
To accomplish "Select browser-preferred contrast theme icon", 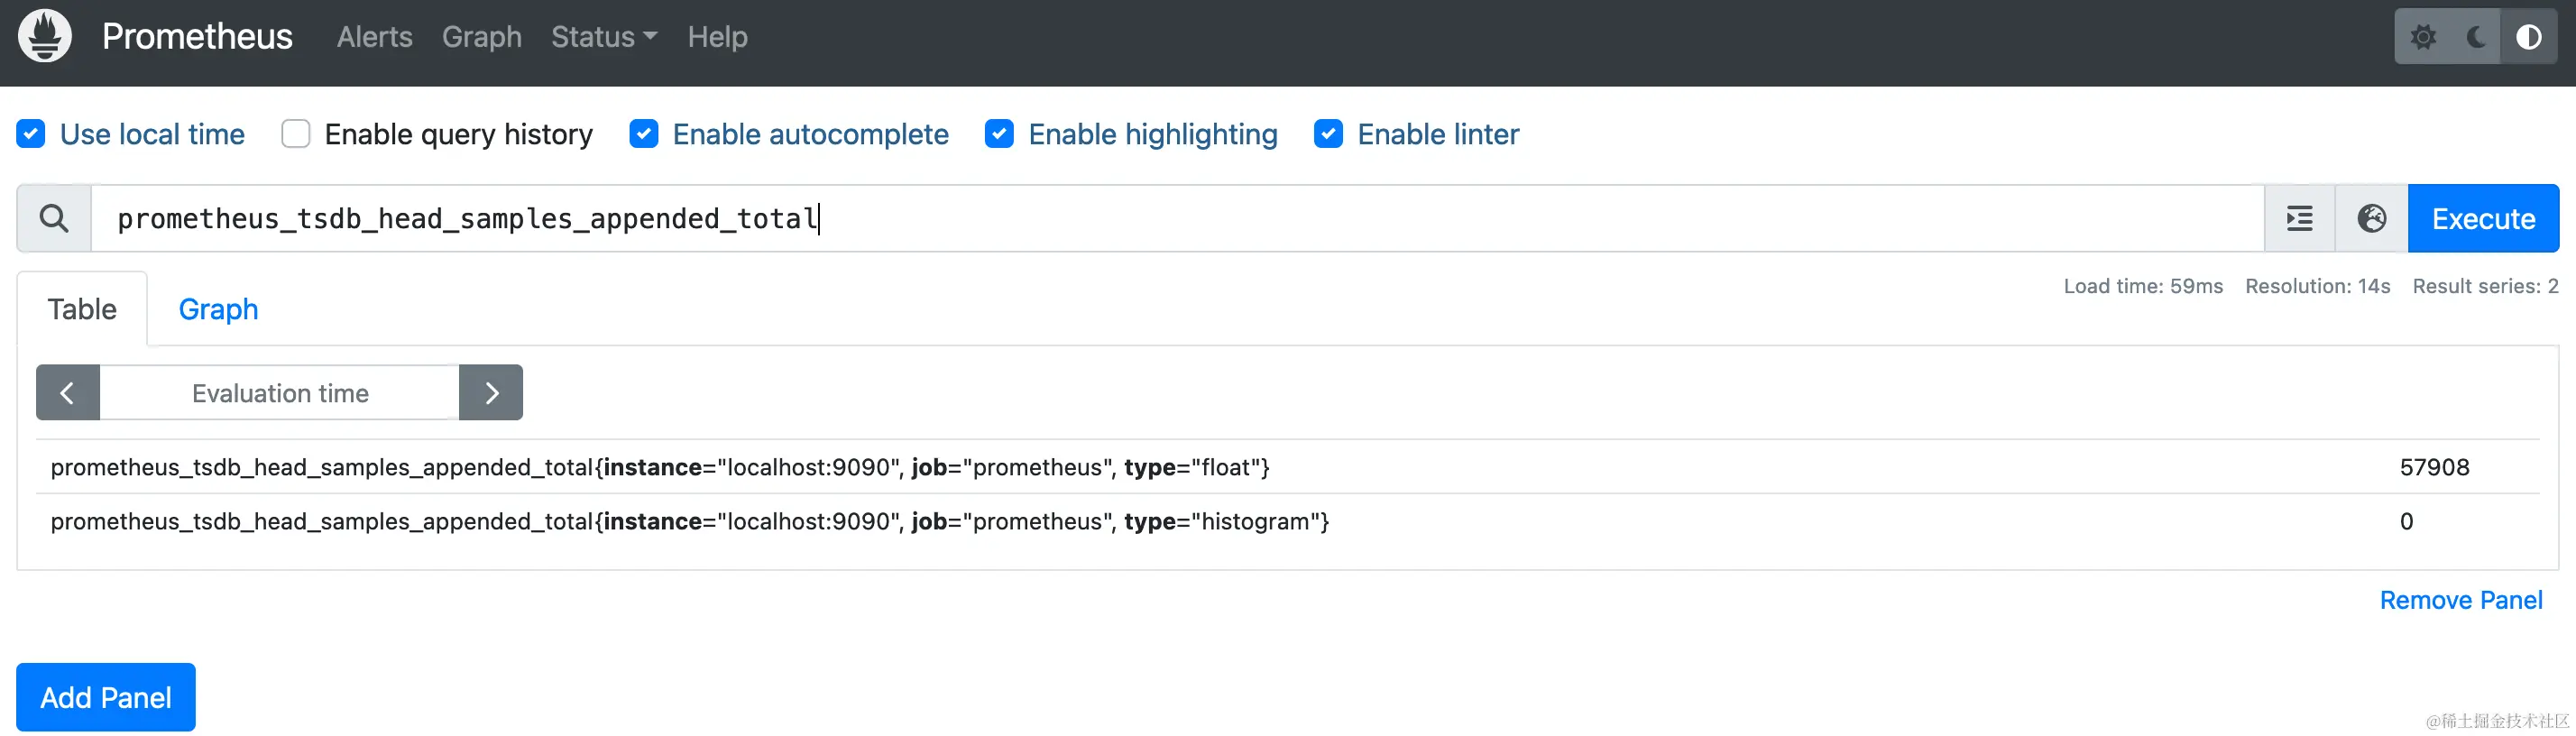I will point(2529,37).
